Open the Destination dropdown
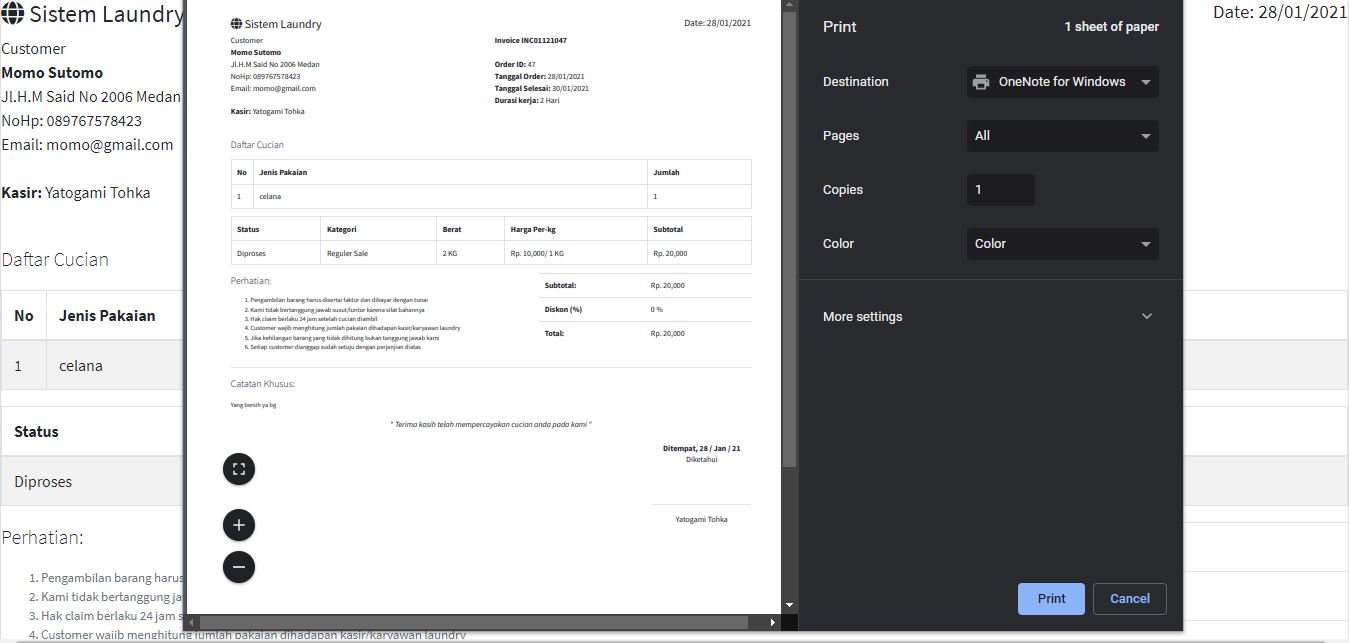Image resolution: width=1349 pixels, height=643 pixels. click(x=1062, y=82)
